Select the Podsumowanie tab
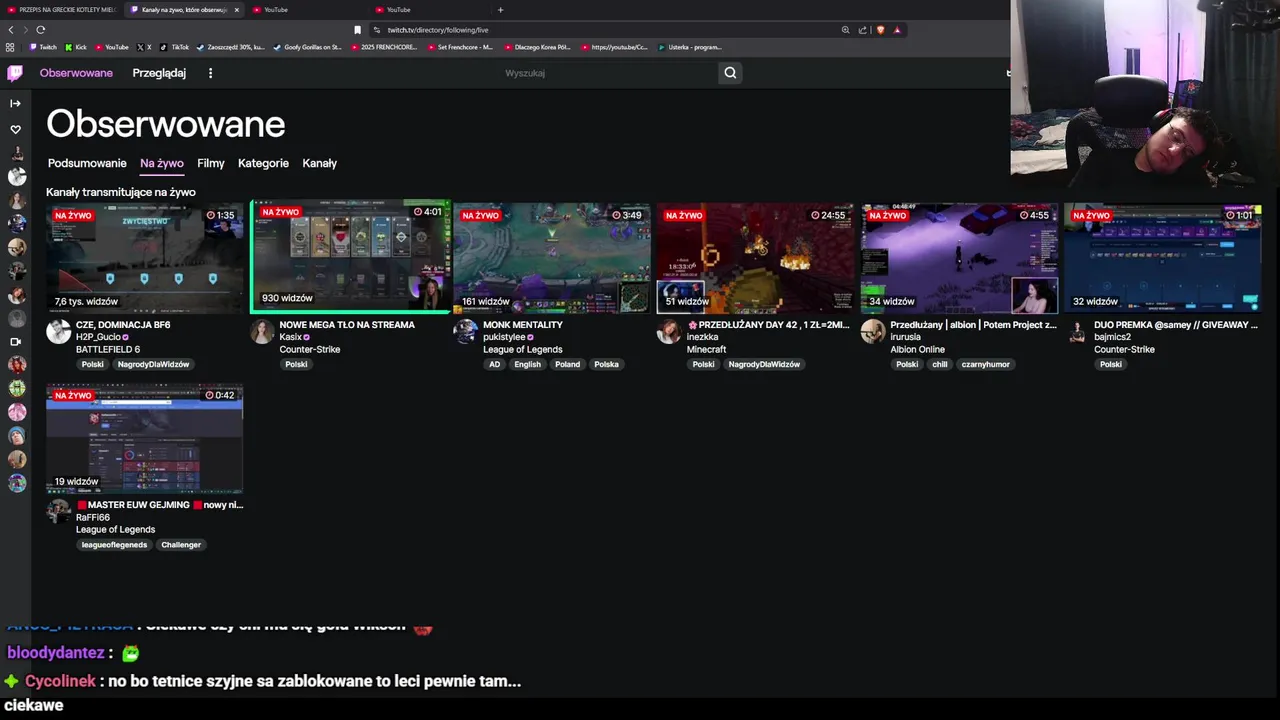The image size is (1280, 720). click(x=87, y=163)
